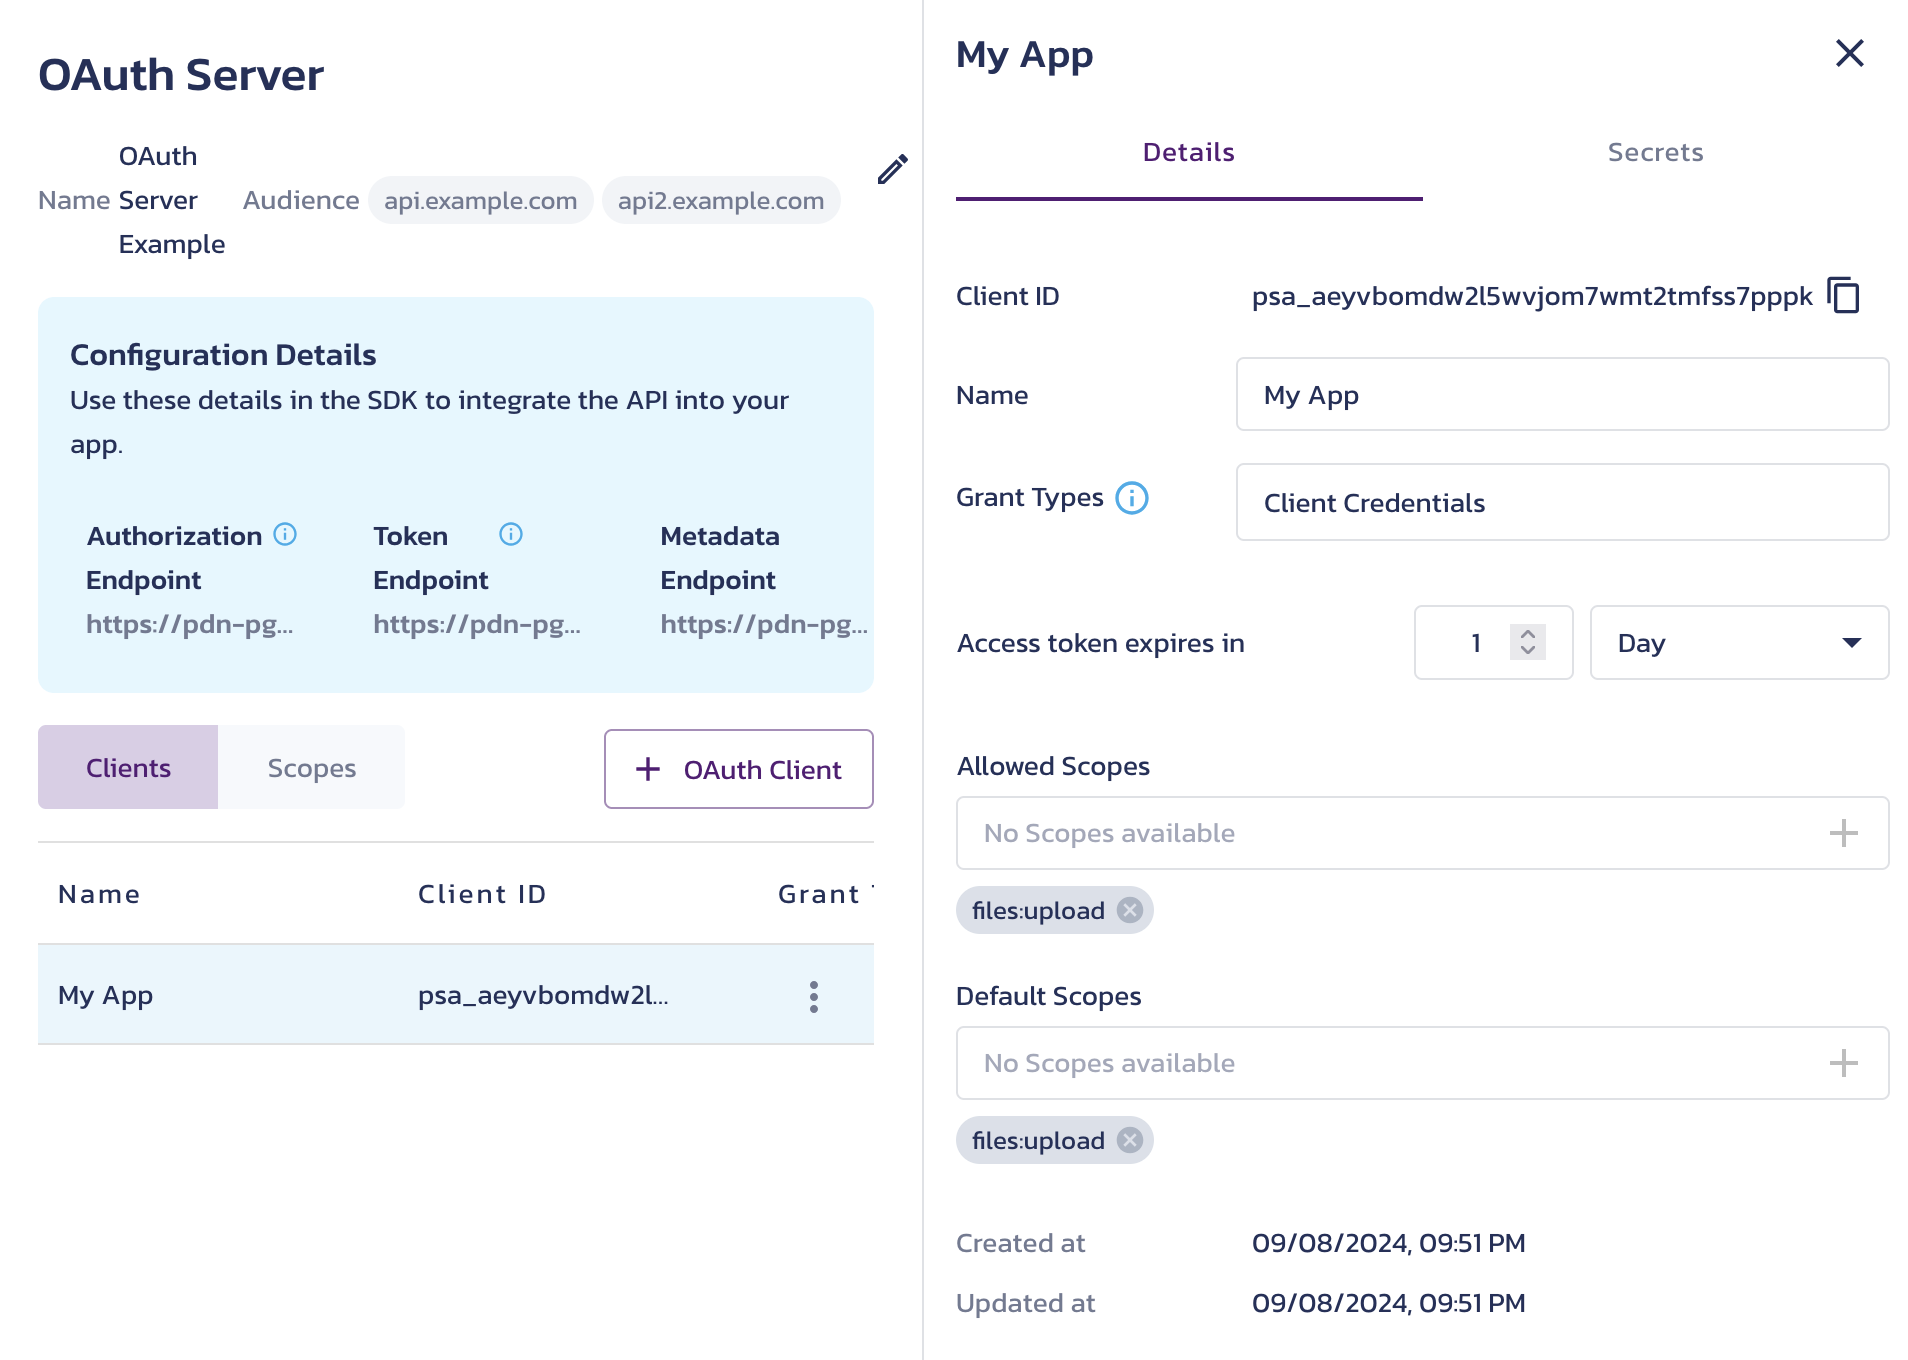The height and width of the screenshot is (1360, 1908).
Task: Select the api.example.com audience chip
Action: (x=481, y=200)
